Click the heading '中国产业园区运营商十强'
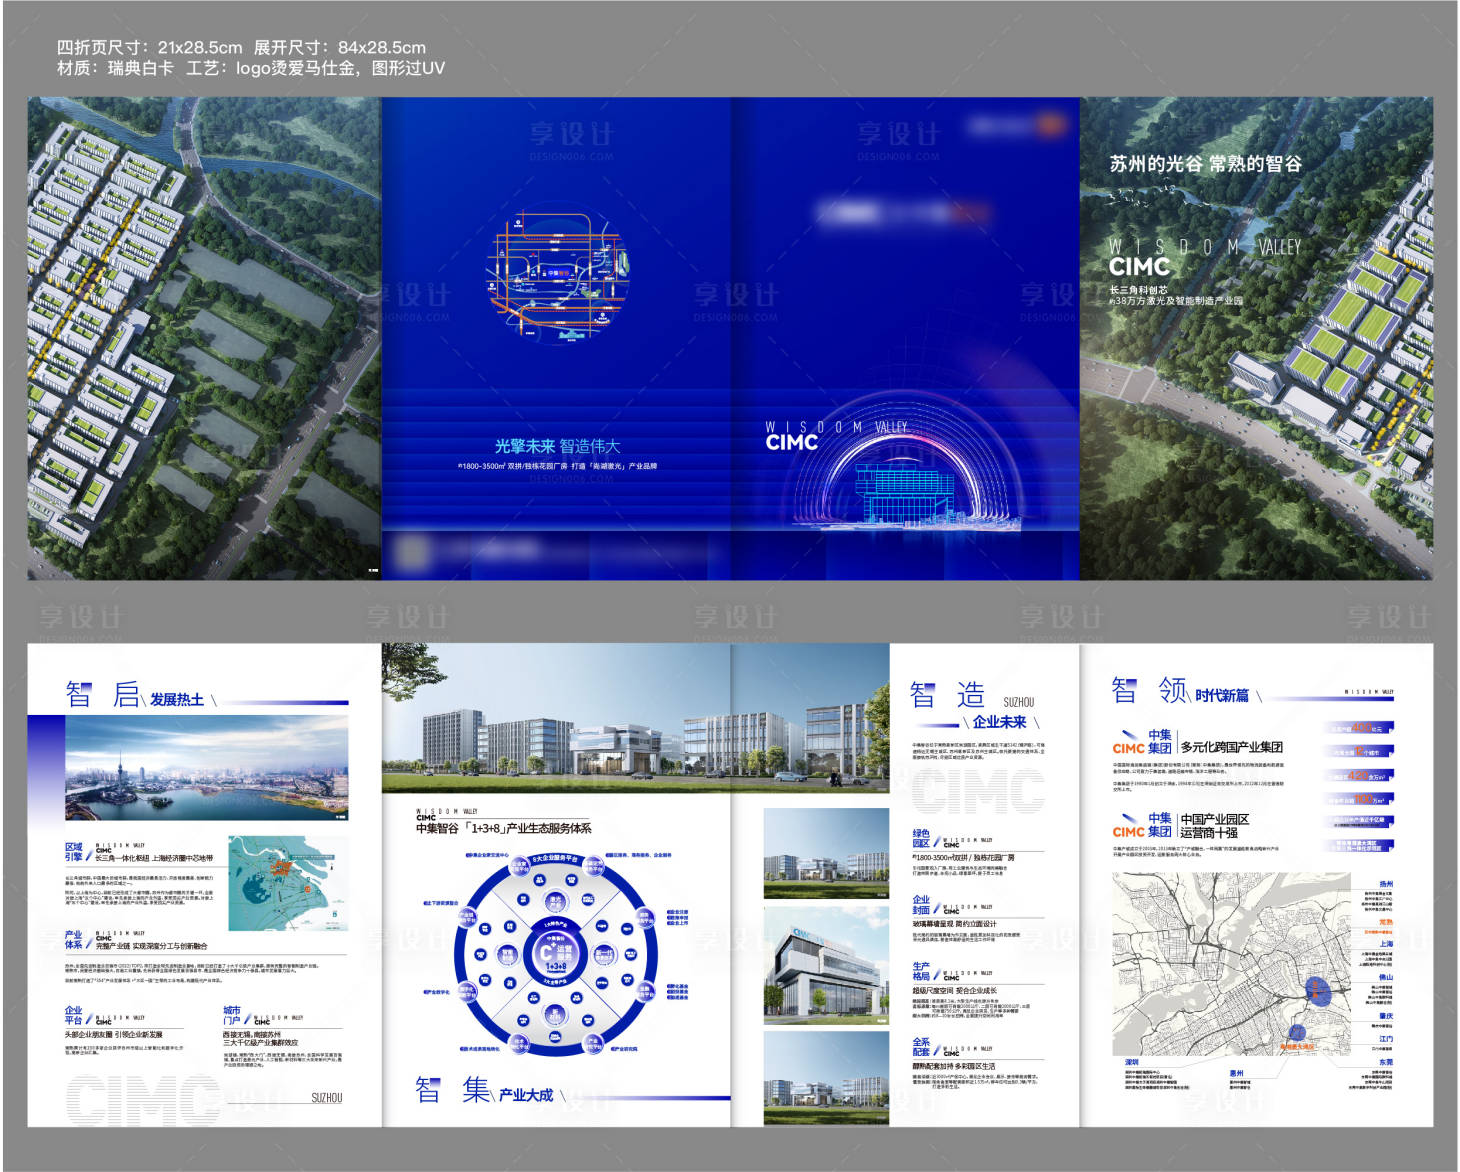 click(1215, 825)
